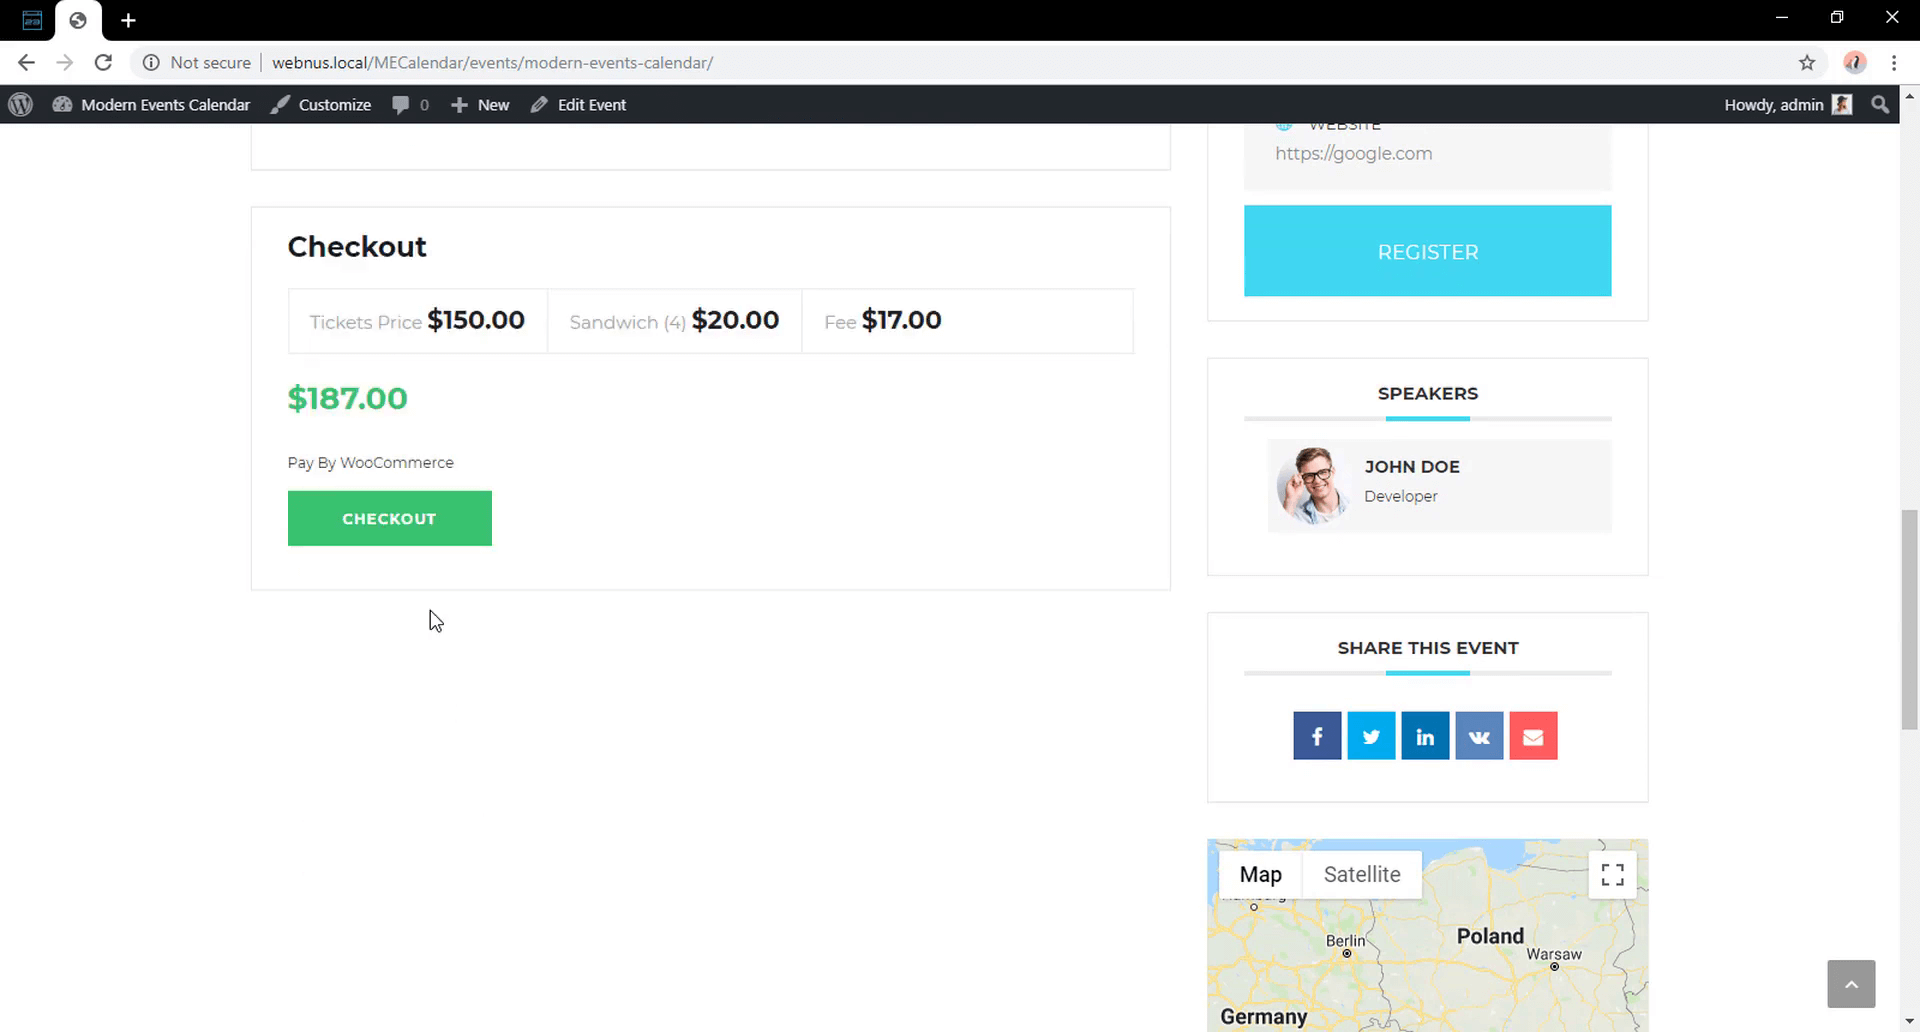Open the New content menu
Screen dimensions: 1920x1032
tap(480, 104)
